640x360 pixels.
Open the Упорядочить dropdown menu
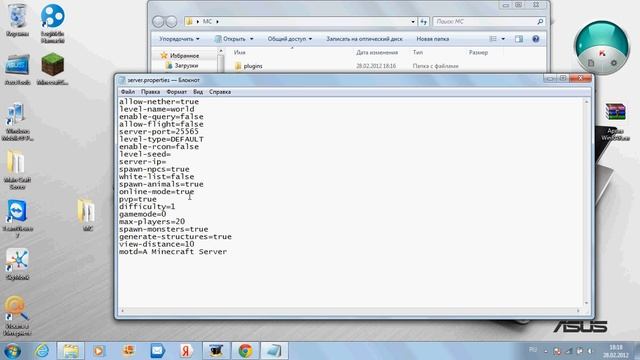click(x=179, y=39)
